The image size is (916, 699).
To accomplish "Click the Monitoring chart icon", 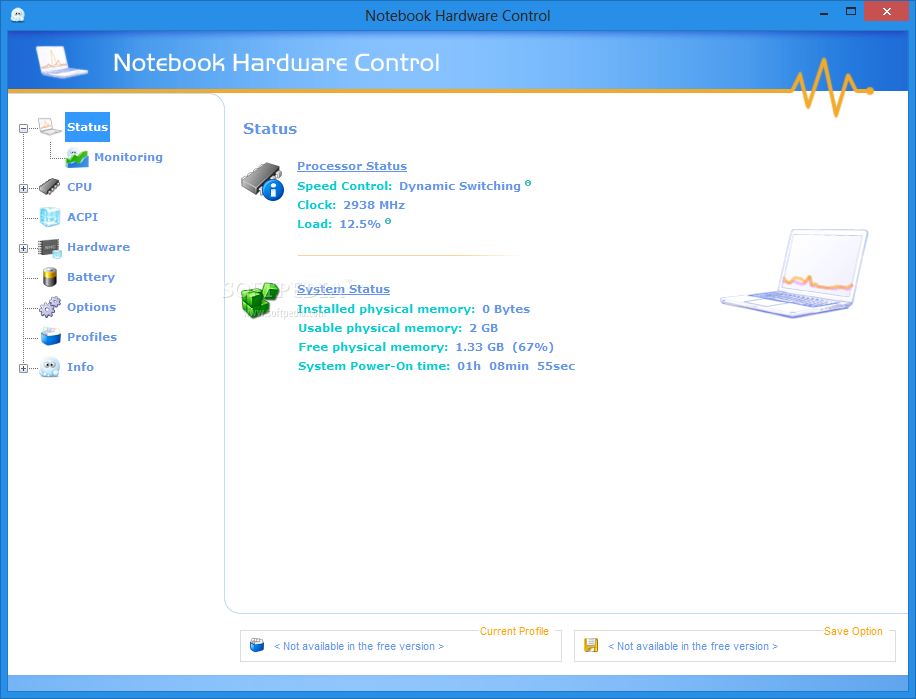I will coord(77,157).
